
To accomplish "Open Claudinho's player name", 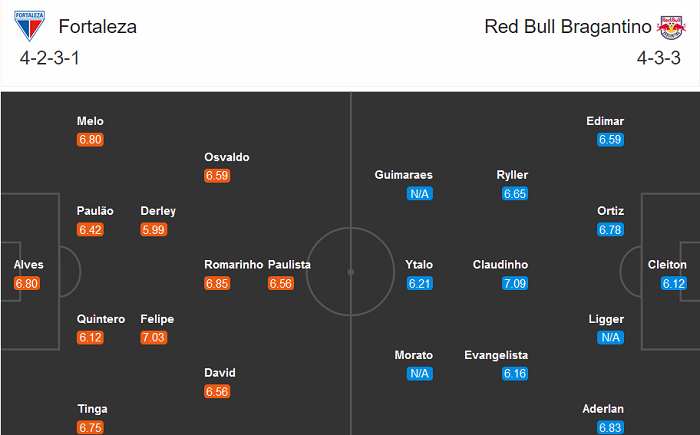I will (500, 265).
